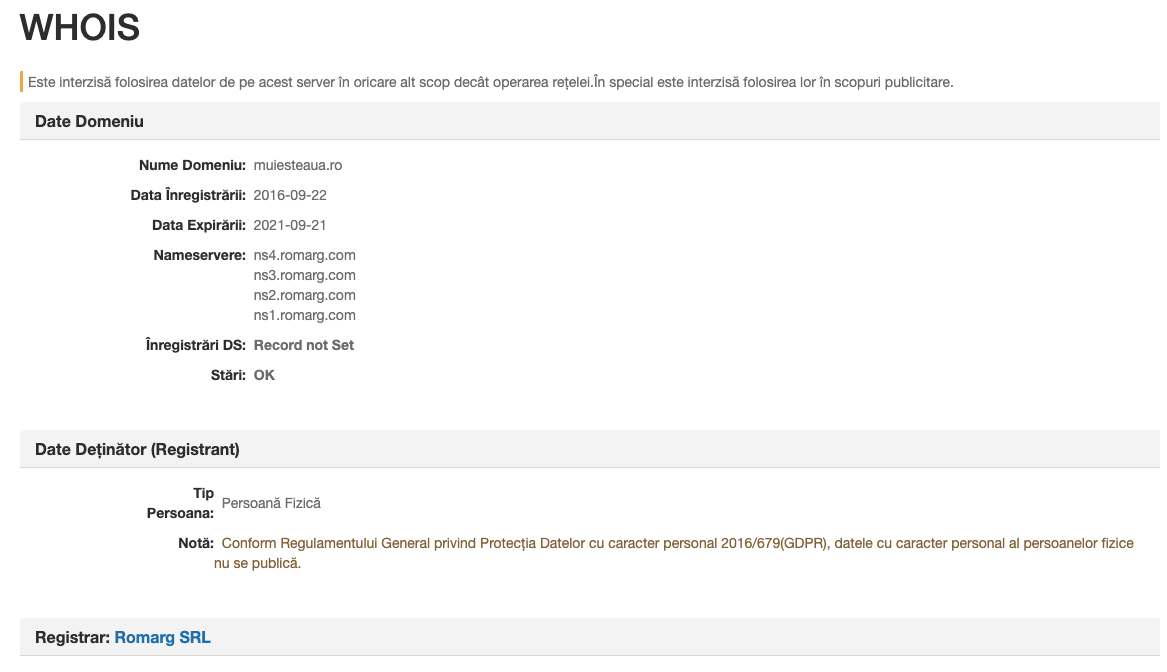The height and width of the screenshot is (672, 1167).
Task: Select the Persoană Fizică person type
Action: [x=273, y=503]
